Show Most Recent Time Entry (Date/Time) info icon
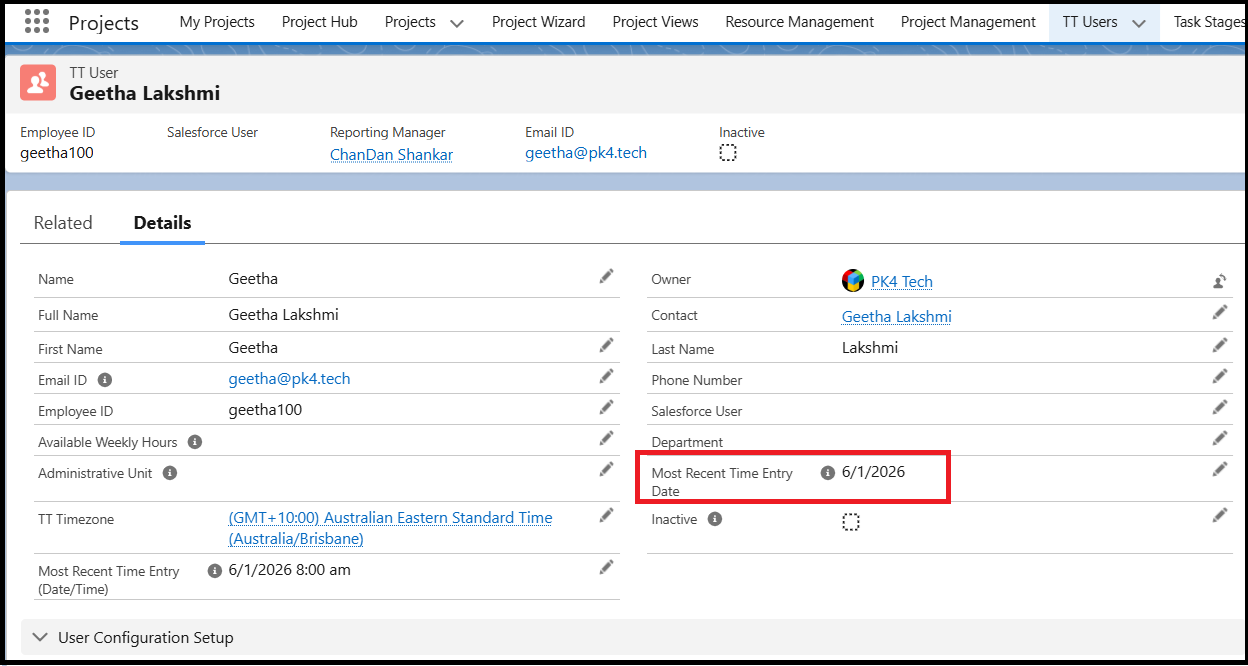Screen dimensions: 1248x666 (x=214, y=571)
